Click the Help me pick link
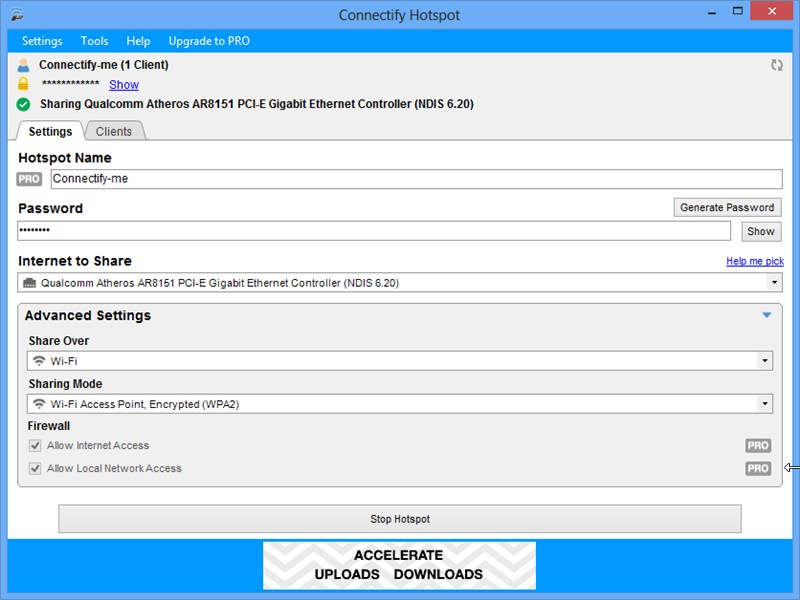800x600 pixels. click(755, 261)
